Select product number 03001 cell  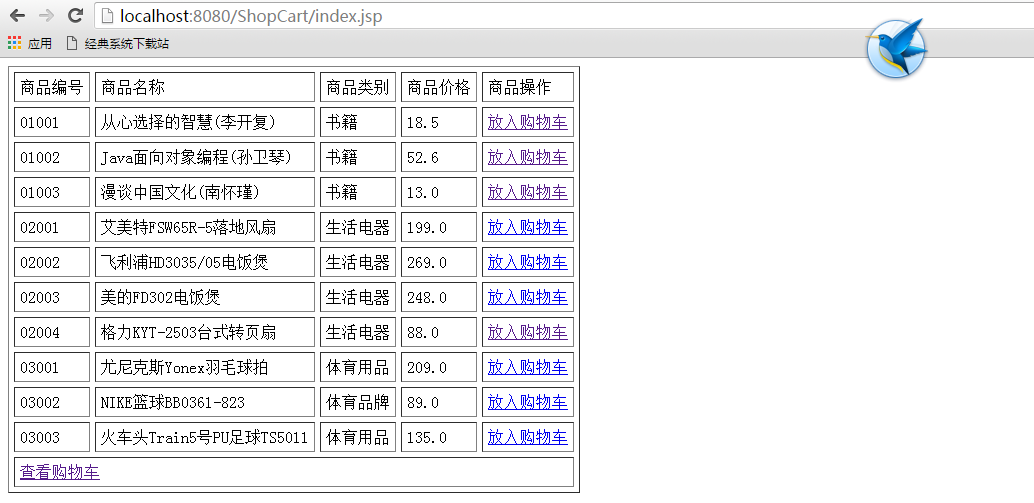coord(51,367)
